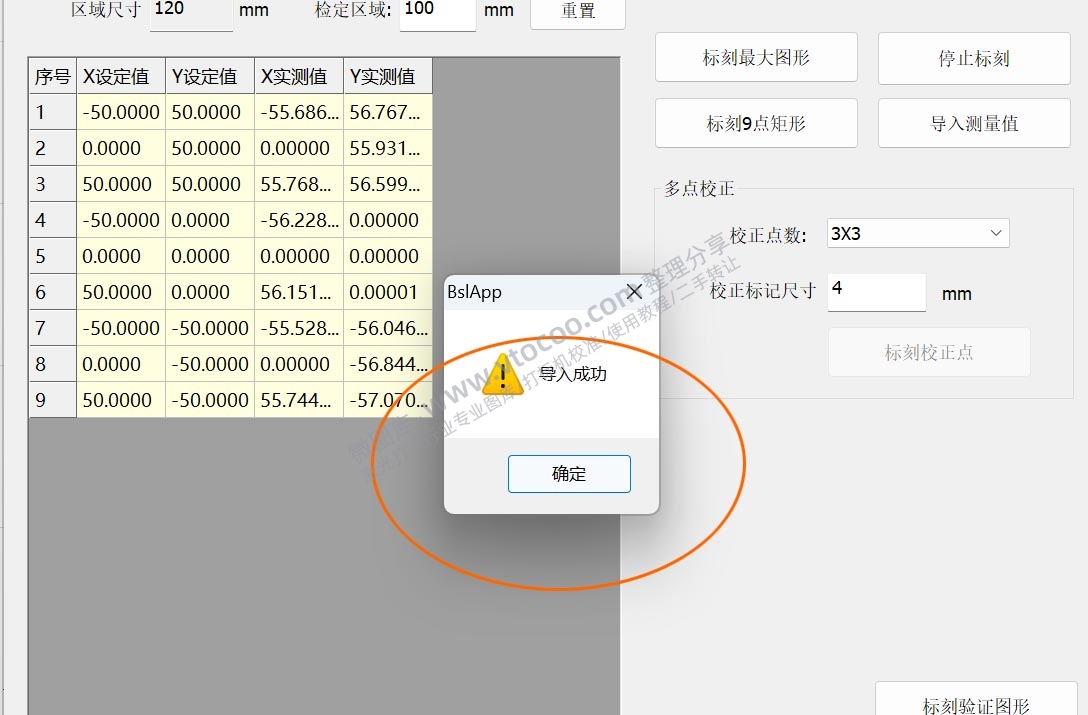Click the 确定 button in the BslApp dialog
The image size is (1088, 715).
pyautogui.click(x=568, y=473)
